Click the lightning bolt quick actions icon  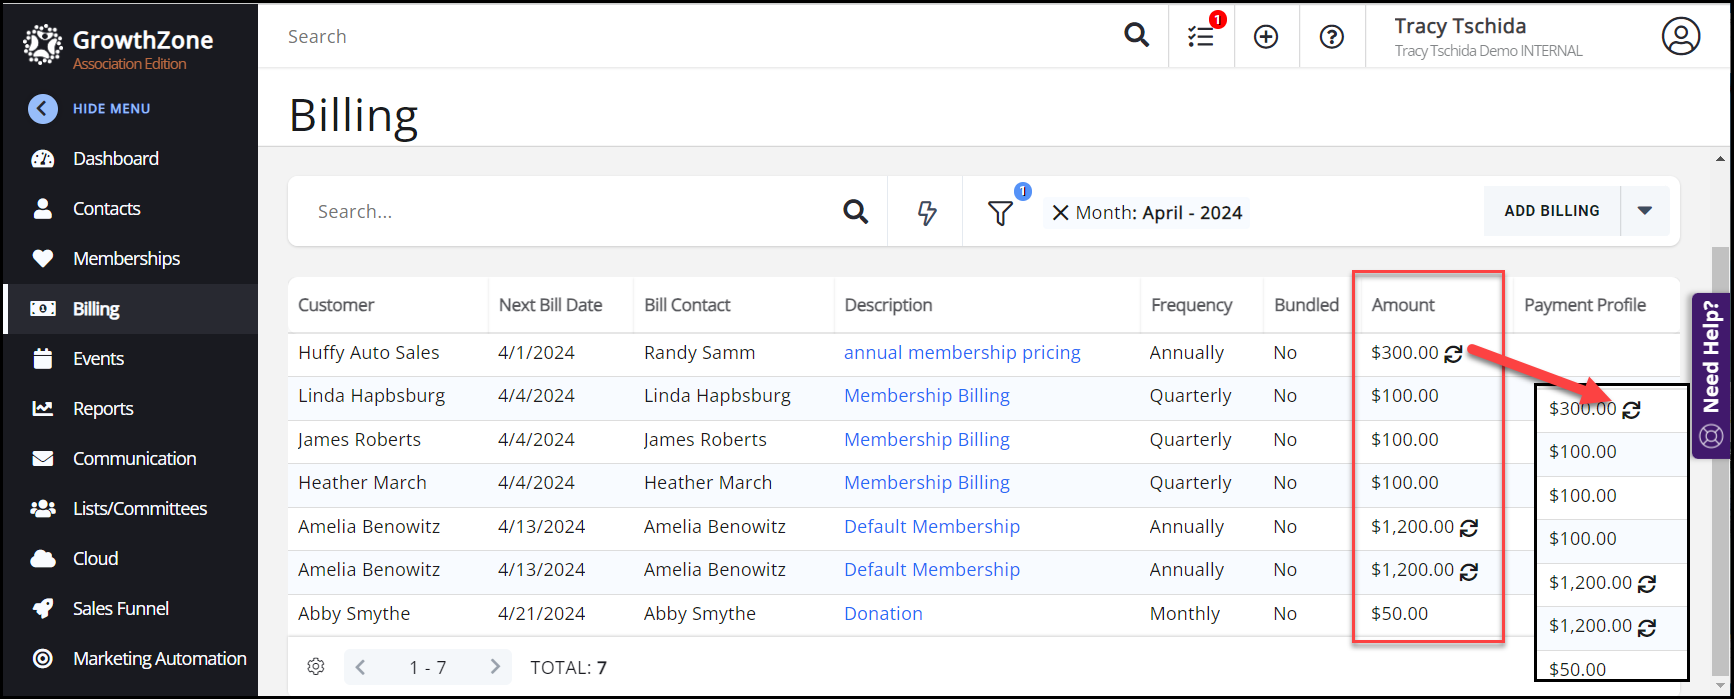click(927, 212)
